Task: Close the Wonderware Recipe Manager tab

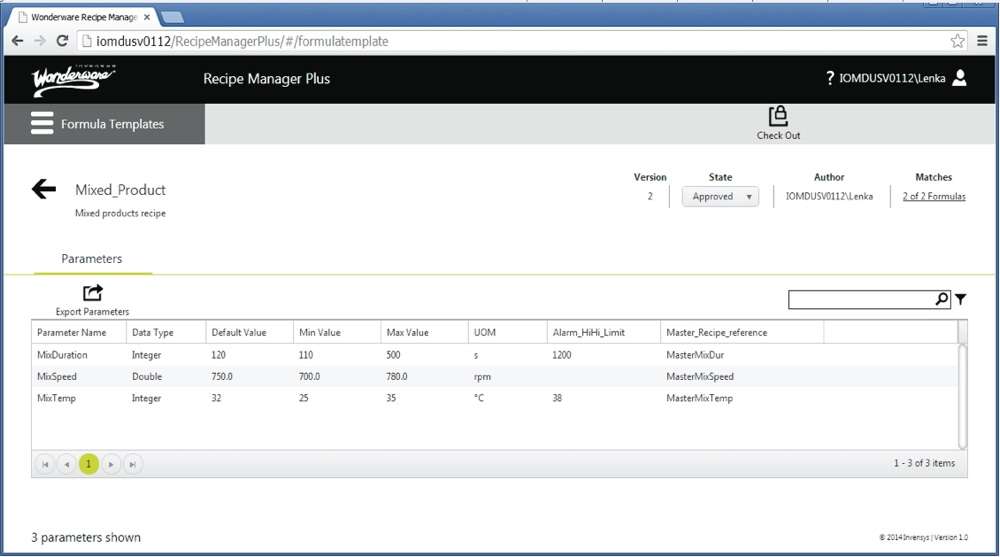Action: [147, 17]
